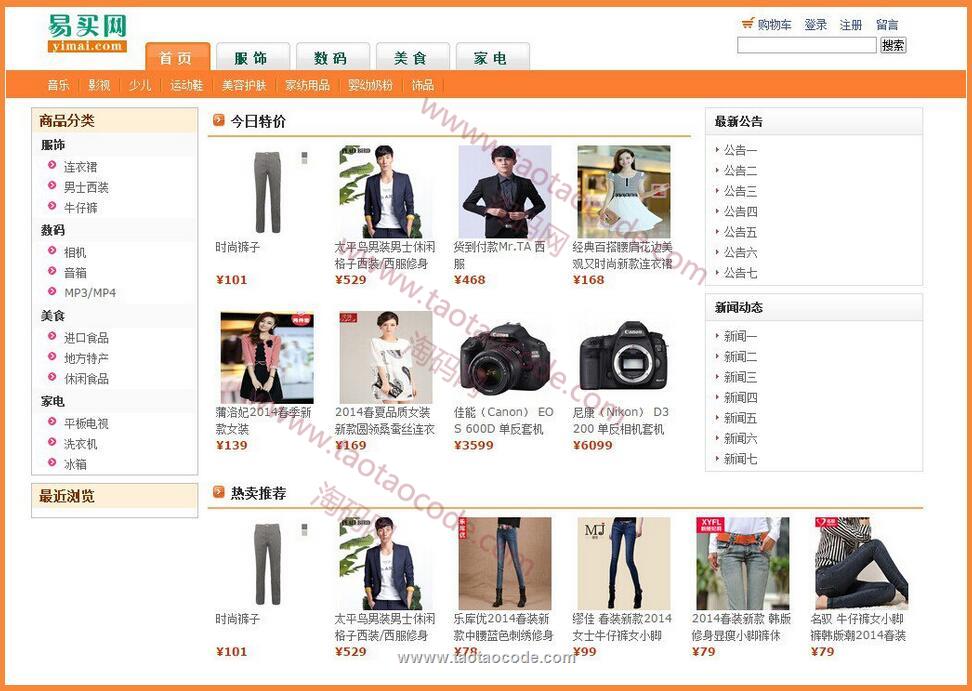972x691 pixels.
Task: Click the 注册 register link
Action: coord(850,25)
